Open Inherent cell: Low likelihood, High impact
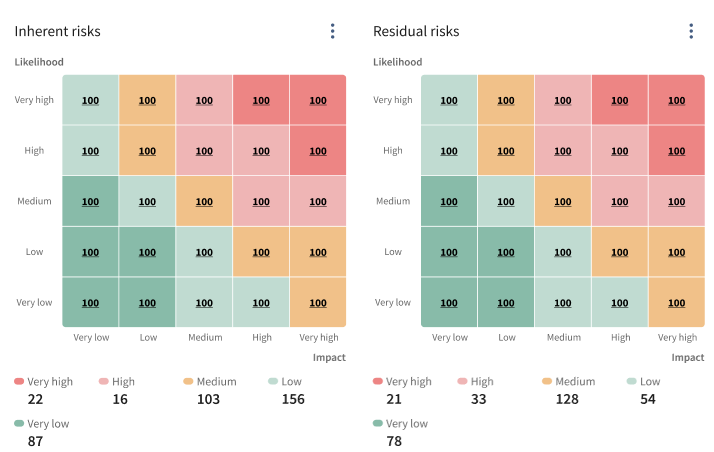 (x=261, y=252)
